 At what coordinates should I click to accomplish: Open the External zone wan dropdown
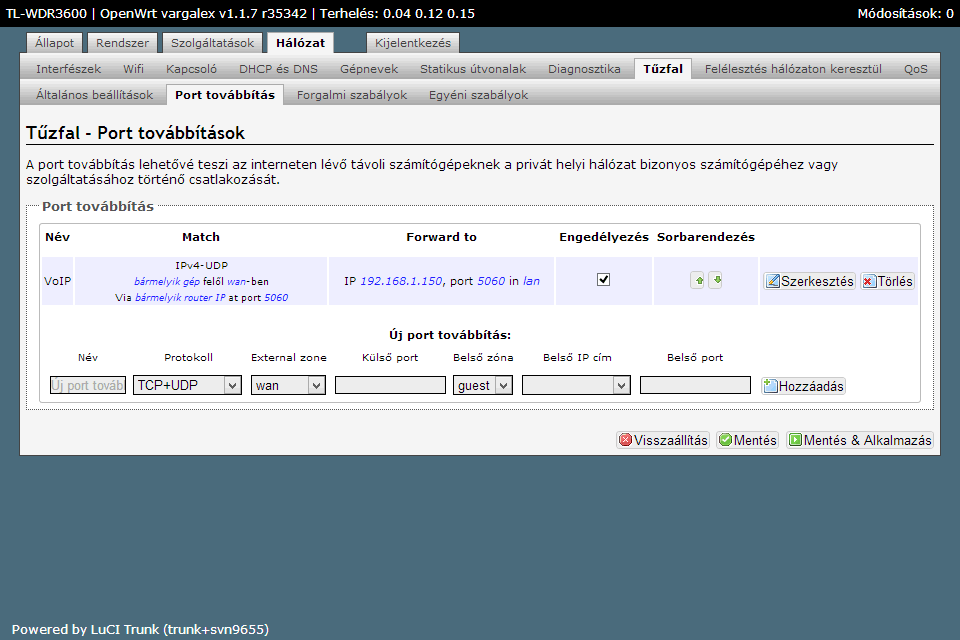click(x=288, y=385)
